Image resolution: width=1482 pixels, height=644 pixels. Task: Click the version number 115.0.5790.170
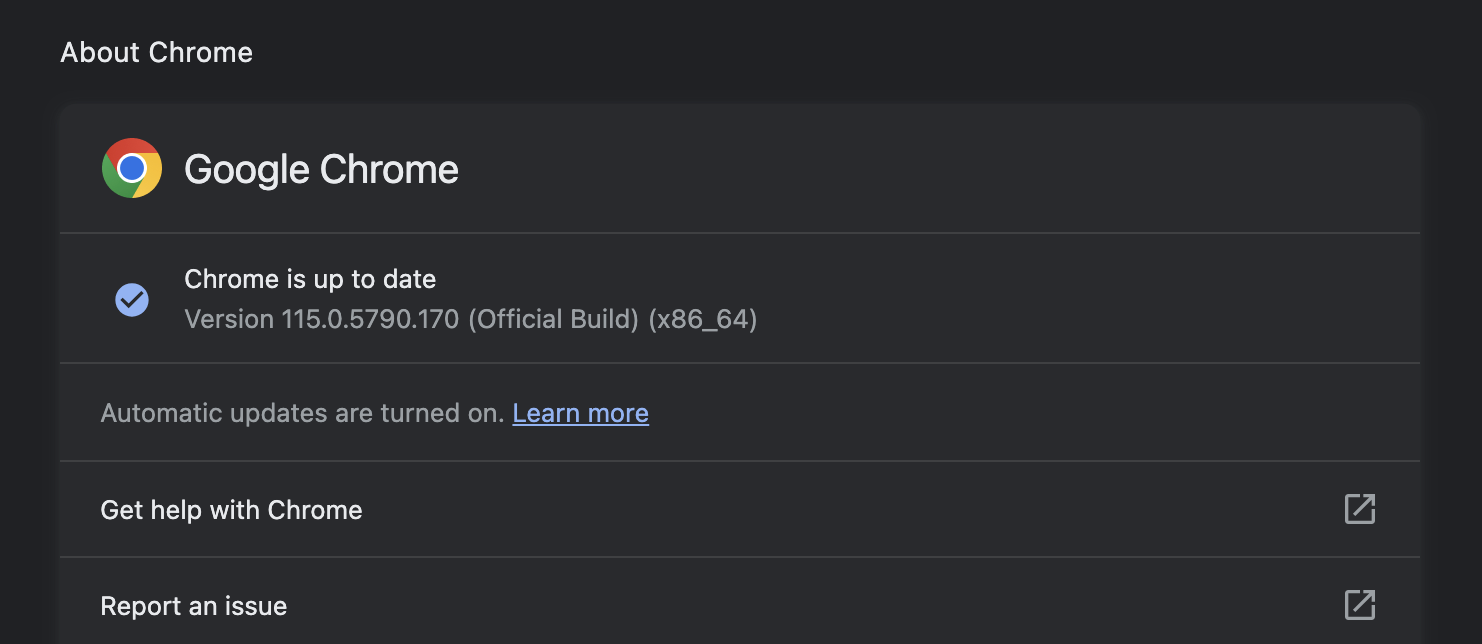tap(370, 320)
